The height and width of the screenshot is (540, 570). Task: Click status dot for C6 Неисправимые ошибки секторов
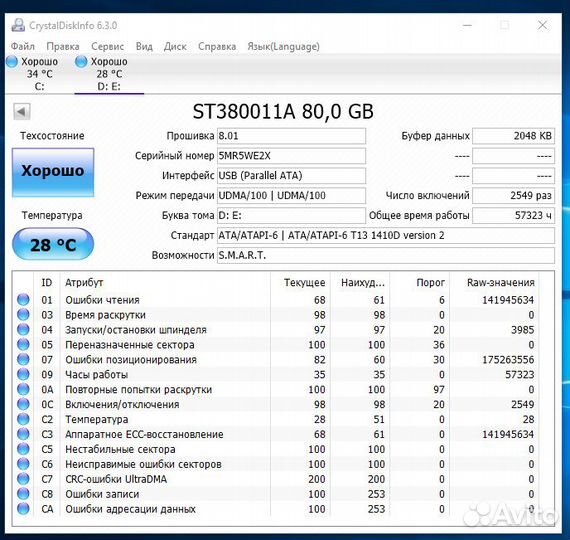(23, 464)
